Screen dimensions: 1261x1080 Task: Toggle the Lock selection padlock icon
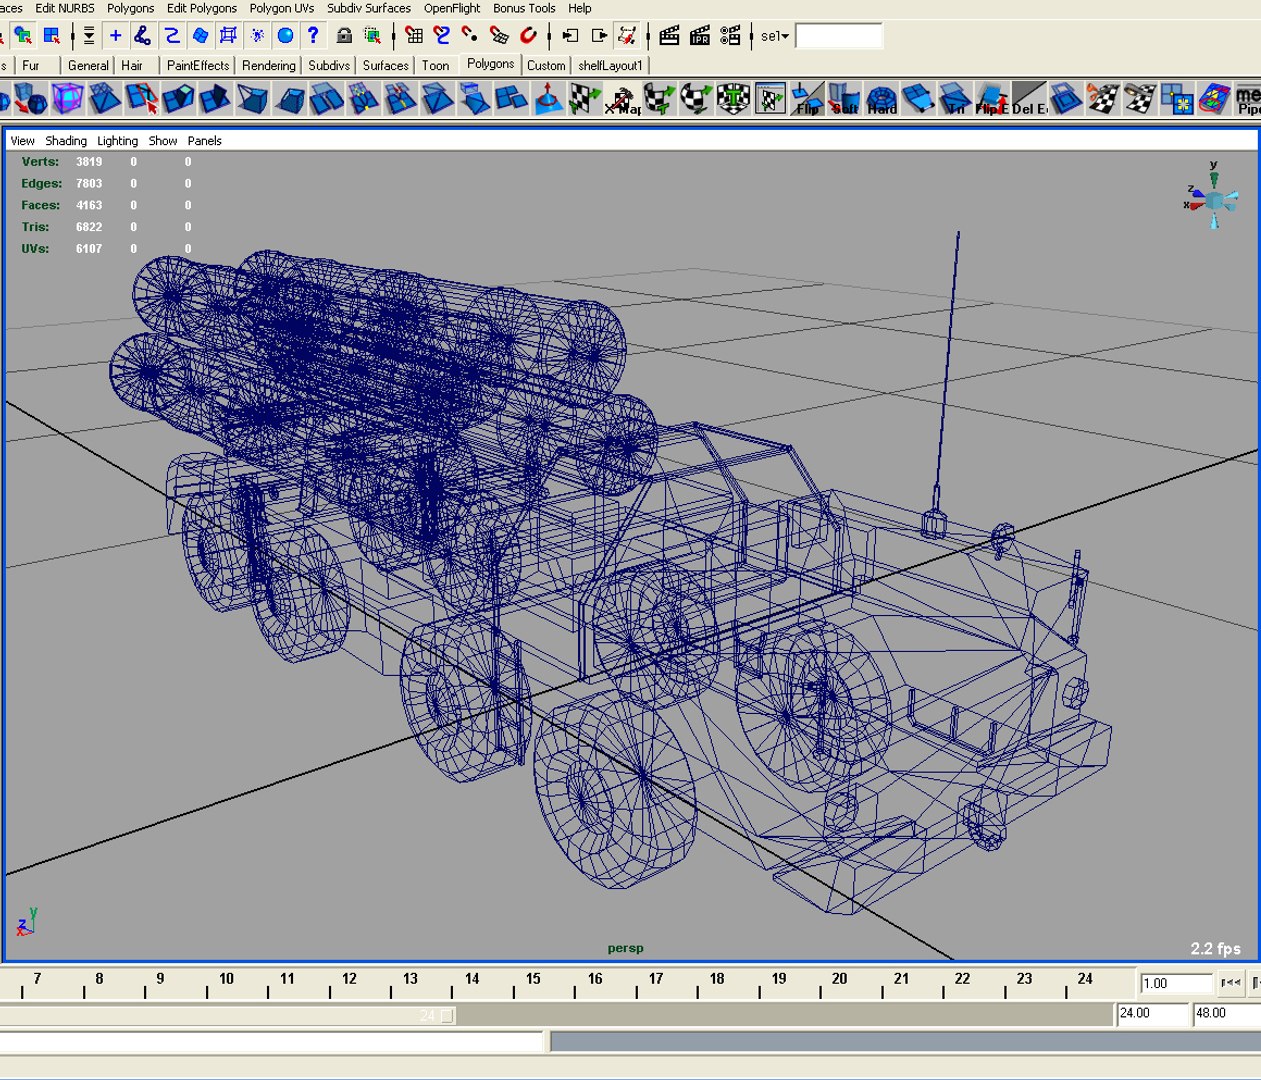[x=344, y=36]
